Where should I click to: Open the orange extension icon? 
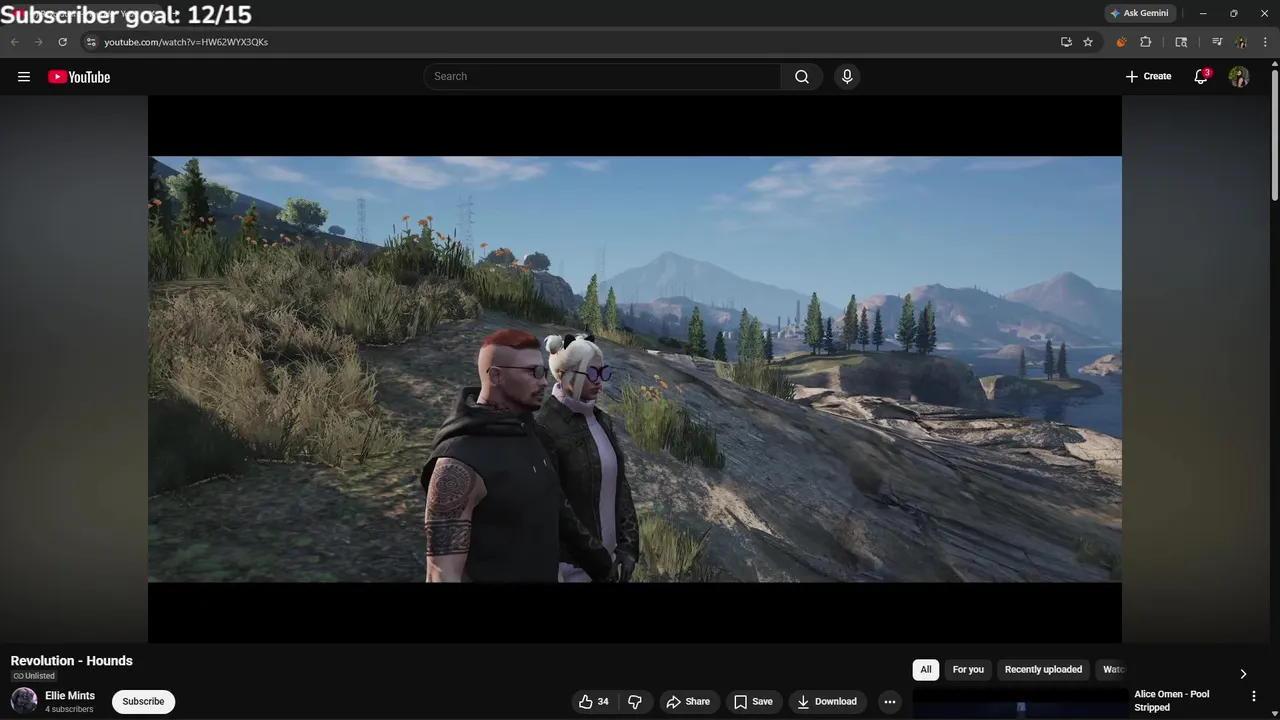click(x=1121, y=42)
